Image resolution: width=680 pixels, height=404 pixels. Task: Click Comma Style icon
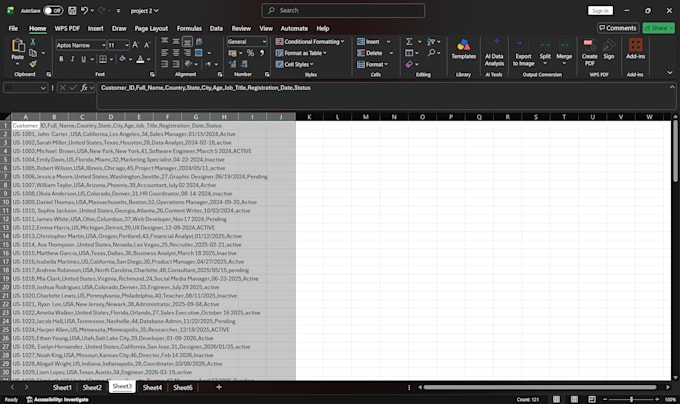(x=262, y=53)
